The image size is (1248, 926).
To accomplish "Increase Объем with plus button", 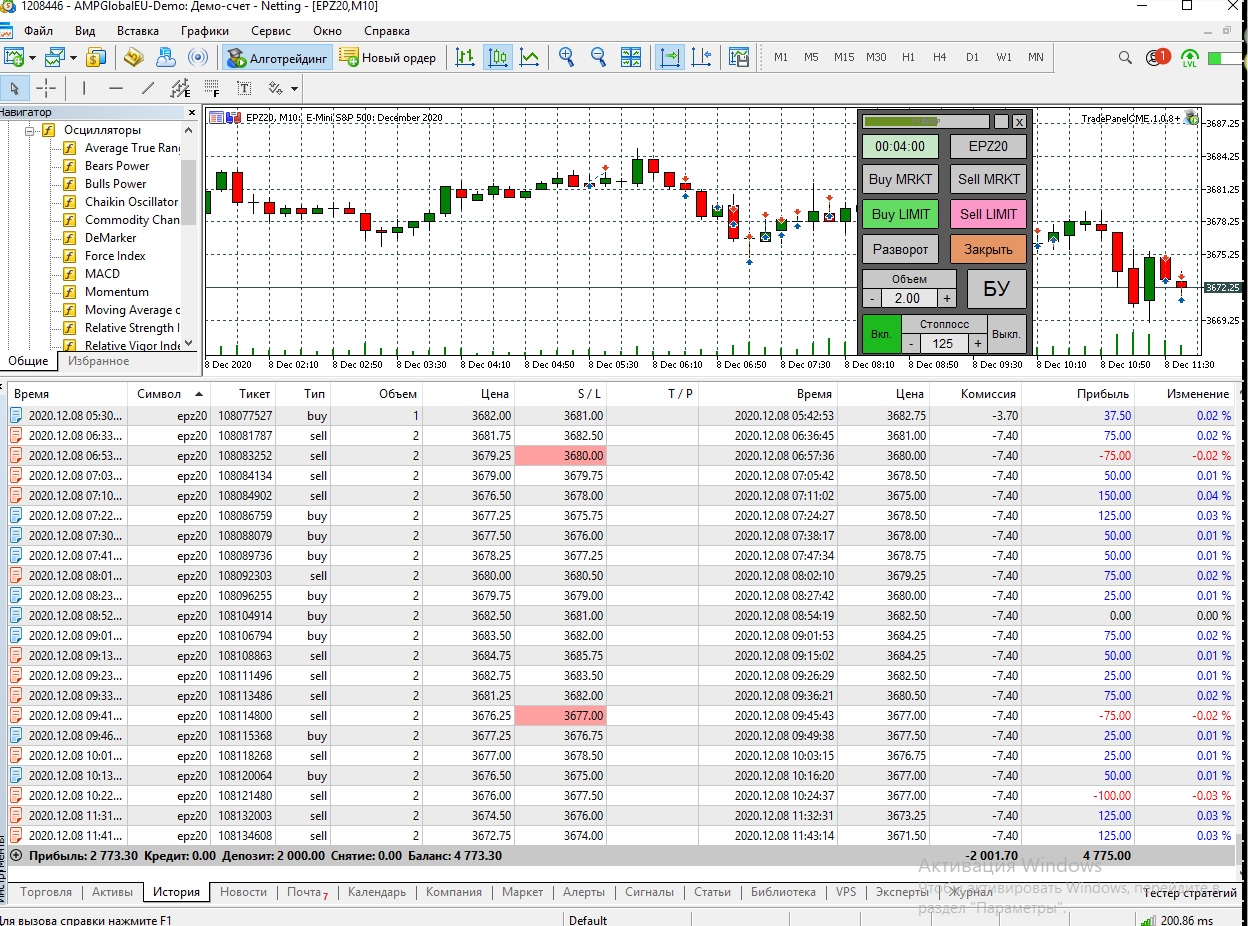I will (x=947, y=298).
